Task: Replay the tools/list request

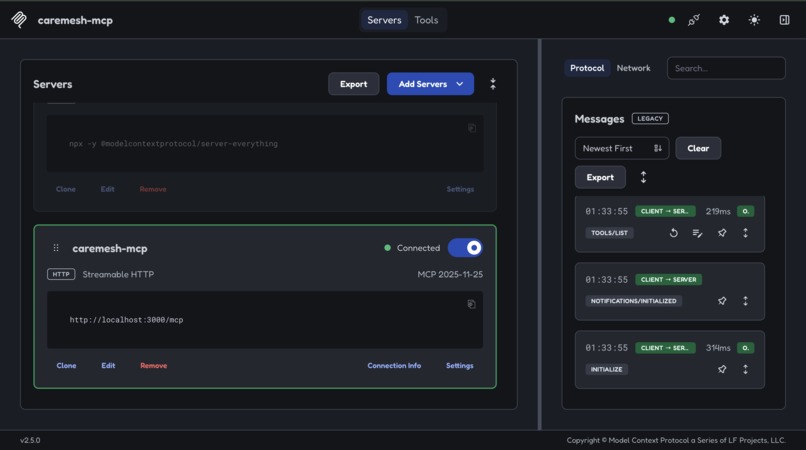Action: coord(673,233)
